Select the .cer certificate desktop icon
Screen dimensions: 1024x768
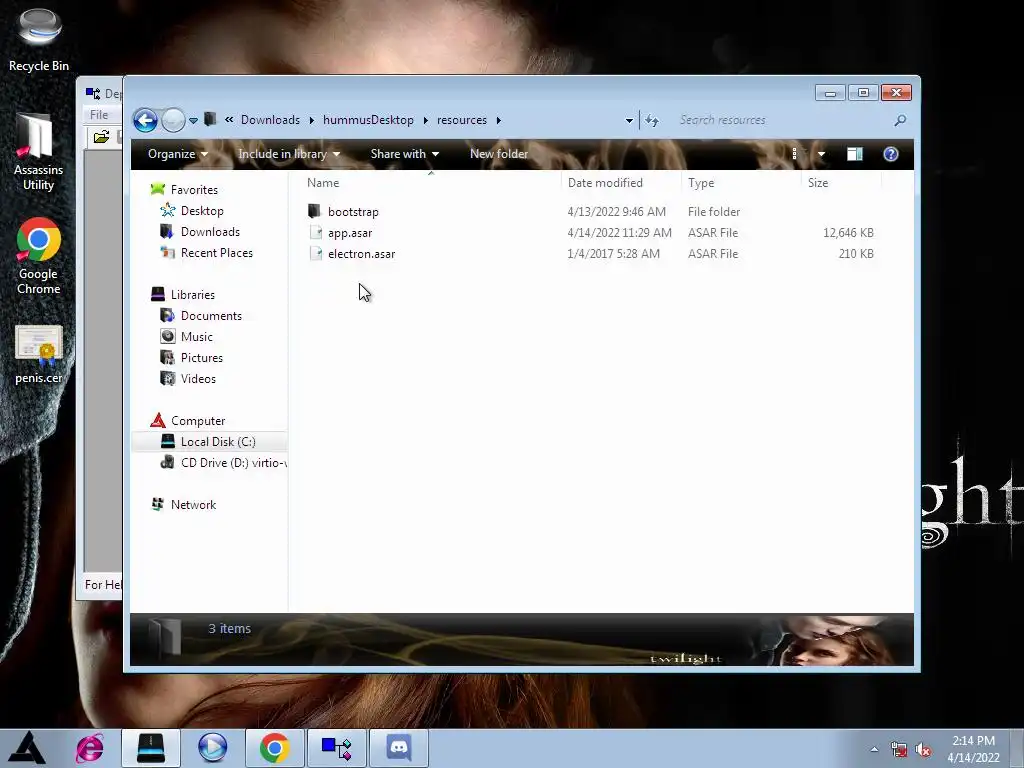pyautogui.click(x=39, y=355)
